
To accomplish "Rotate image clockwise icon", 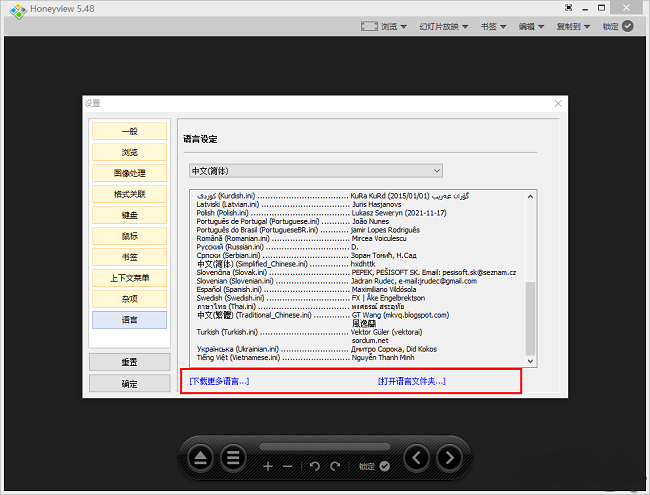I will coord(335,466).
